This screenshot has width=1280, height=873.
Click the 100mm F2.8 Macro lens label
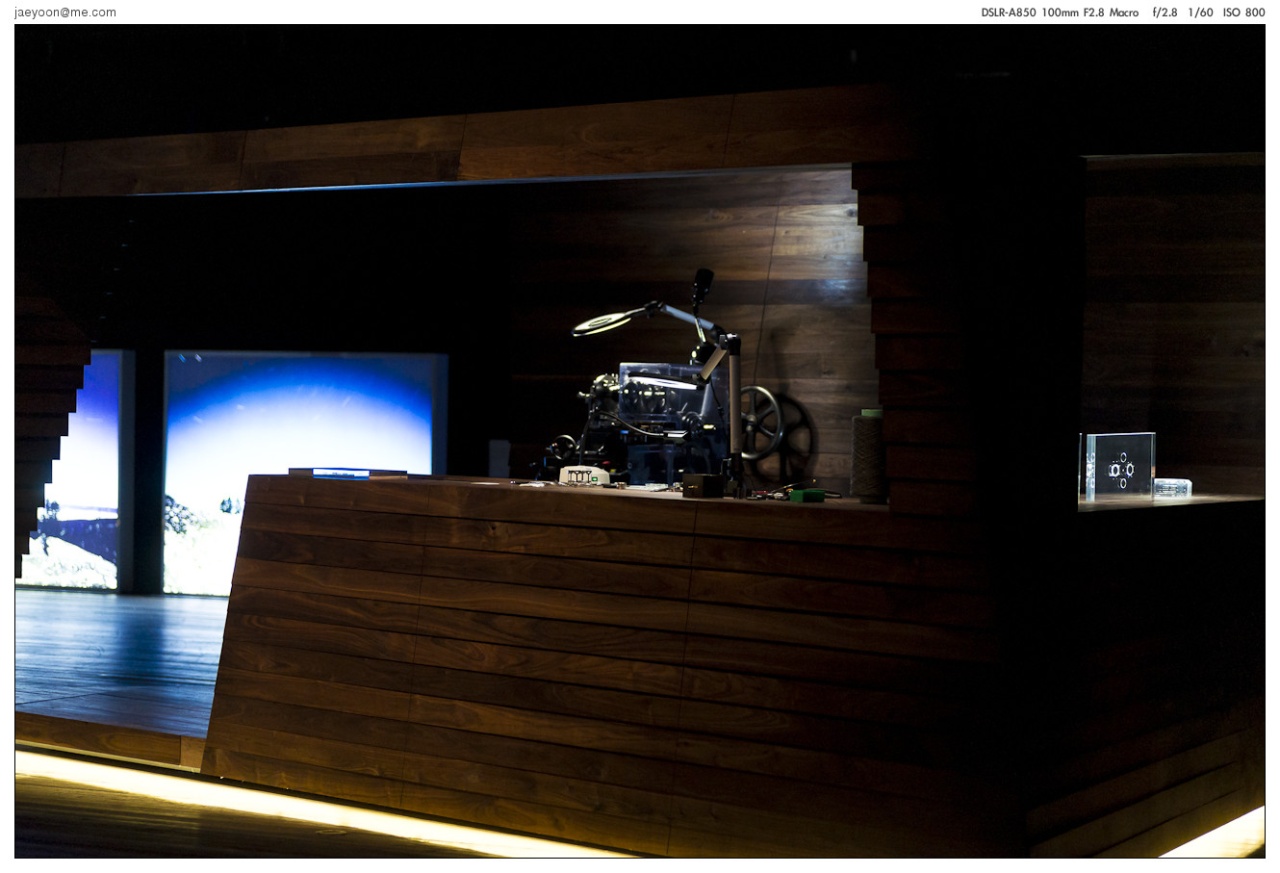1089,13
